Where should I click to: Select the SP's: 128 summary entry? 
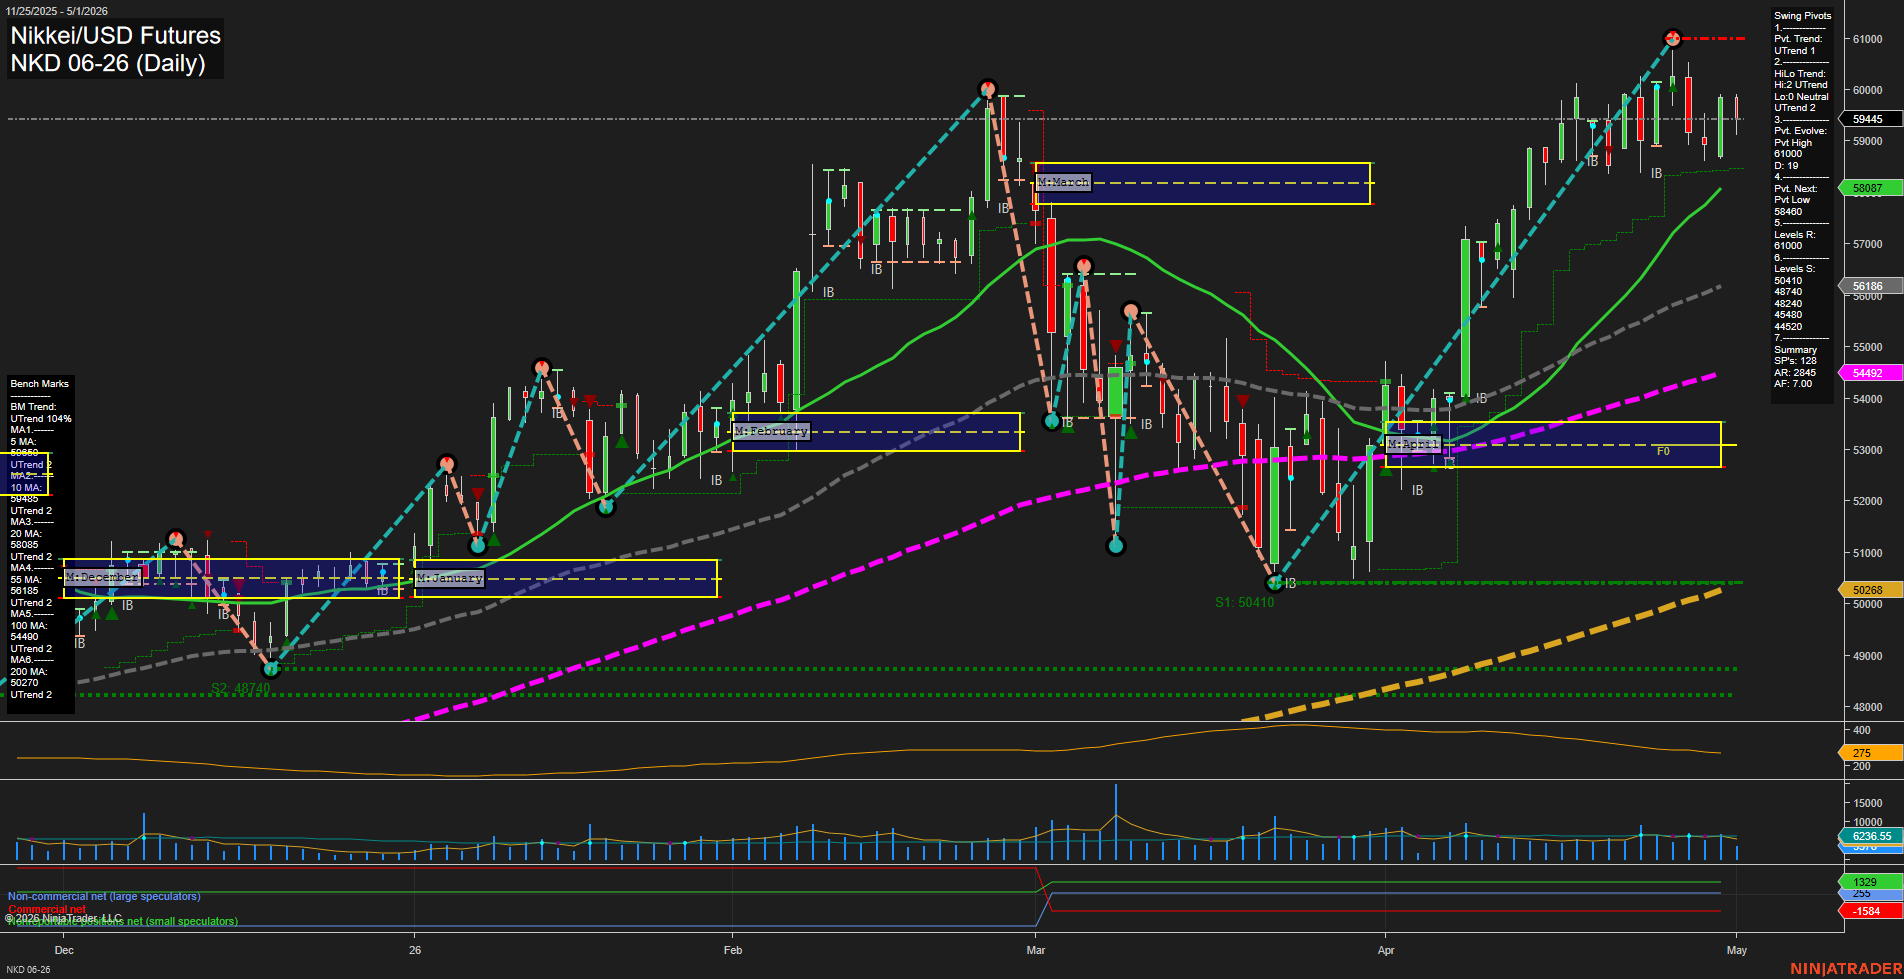tap(1795, 361)
